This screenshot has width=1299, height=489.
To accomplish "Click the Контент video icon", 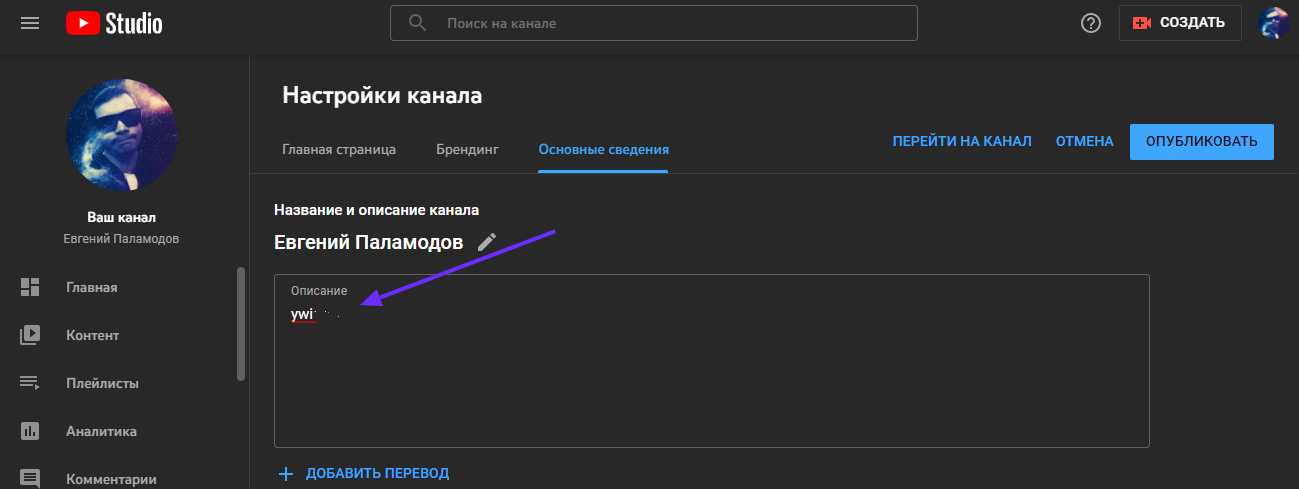I will click(30, 335).
